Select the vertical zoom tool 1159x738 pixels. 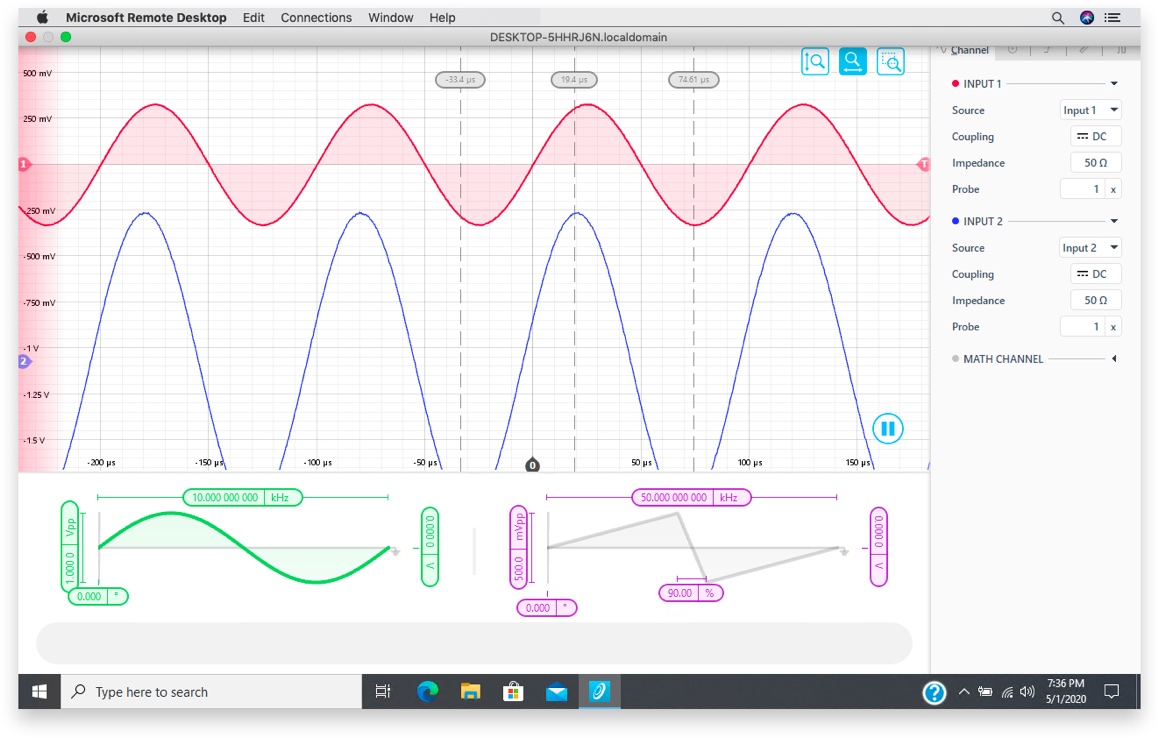tap(815, 62)
